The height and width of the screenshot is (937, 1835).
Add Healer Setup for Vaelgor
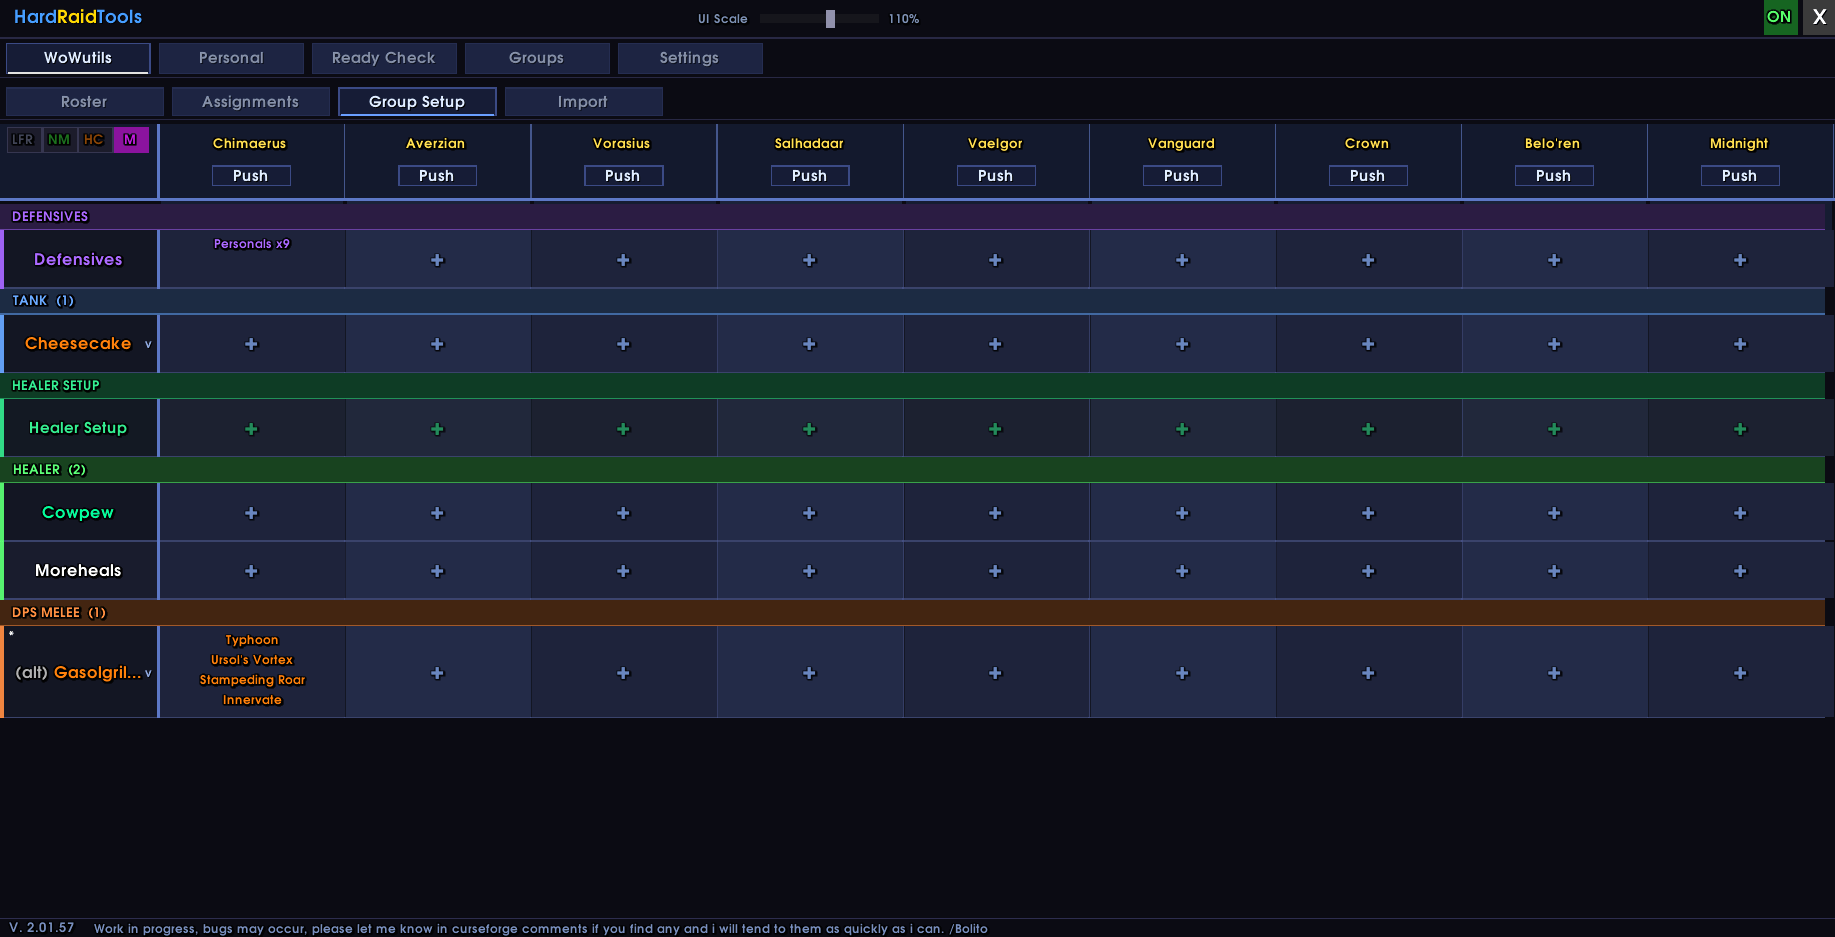(x=995, y=429)
